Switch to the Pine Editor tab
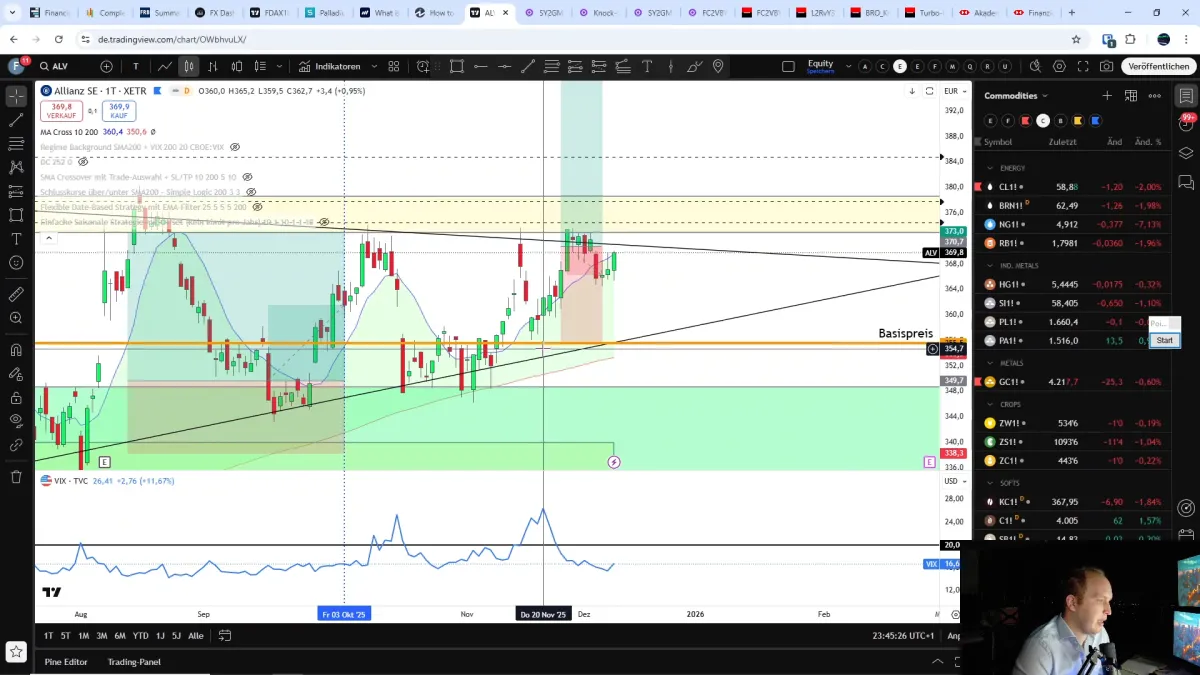 [x=65, y=661]
